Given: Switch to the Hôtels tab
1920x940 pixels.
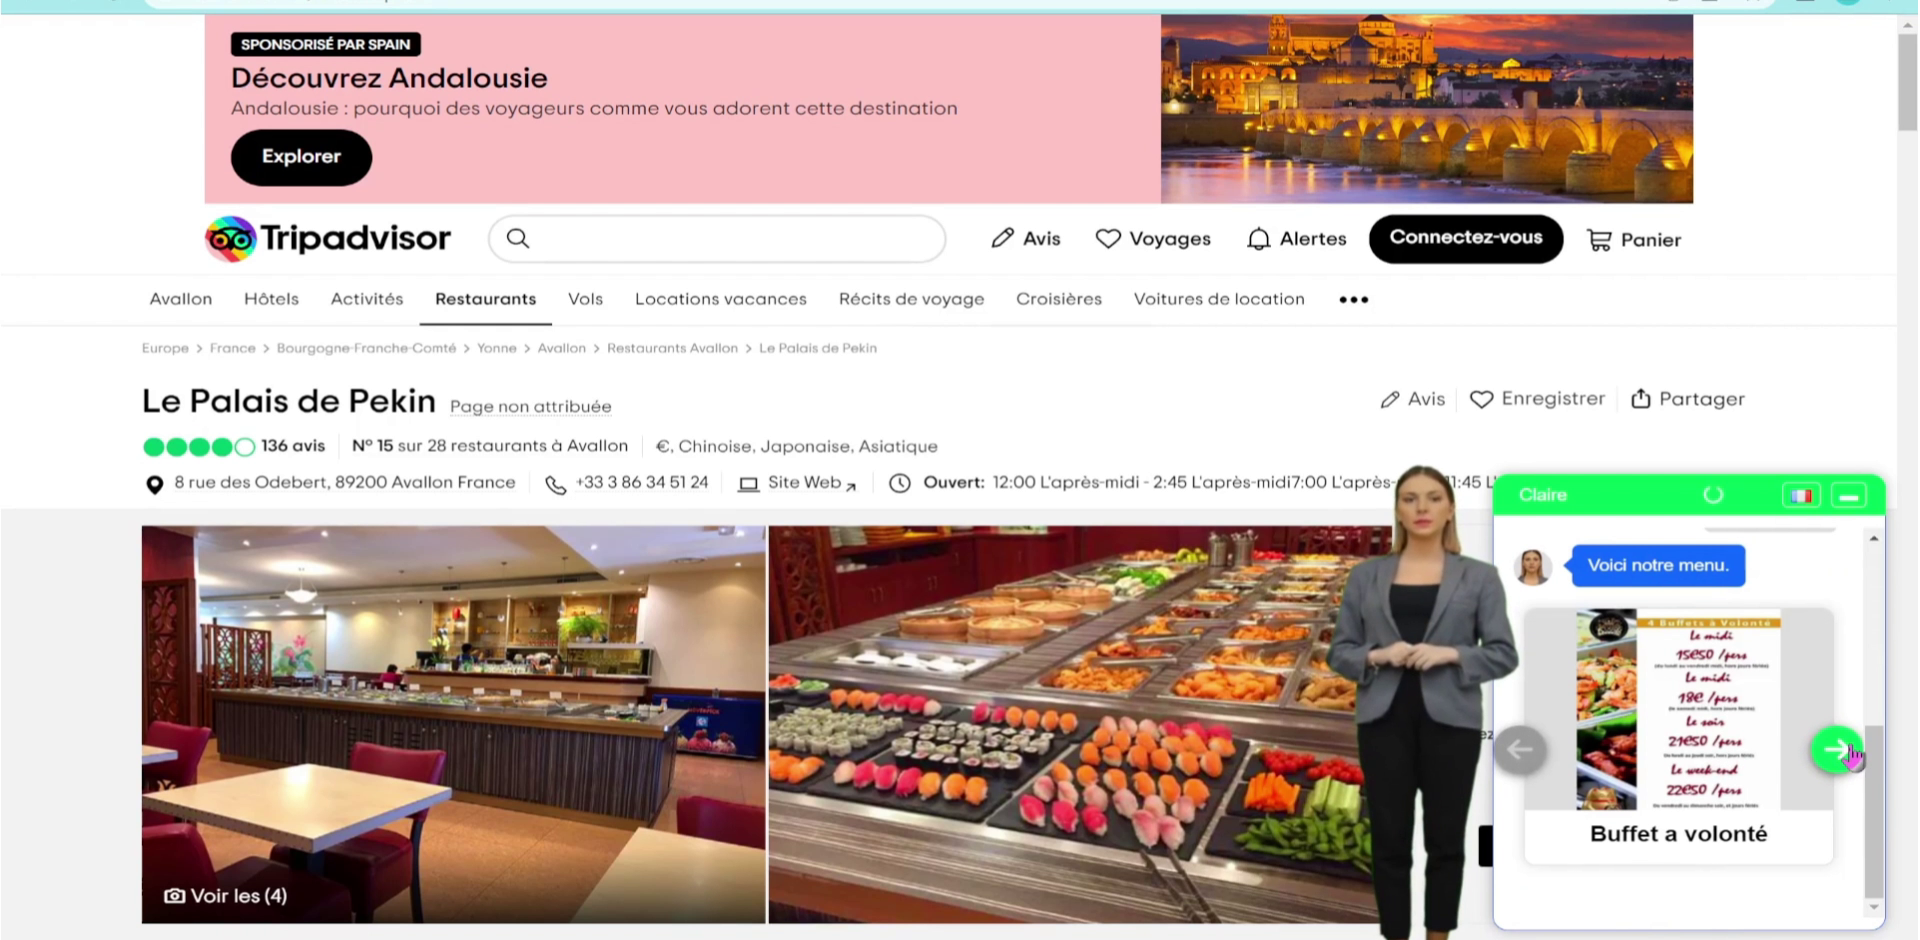Looking at the screenshot, I should point(271,299).
